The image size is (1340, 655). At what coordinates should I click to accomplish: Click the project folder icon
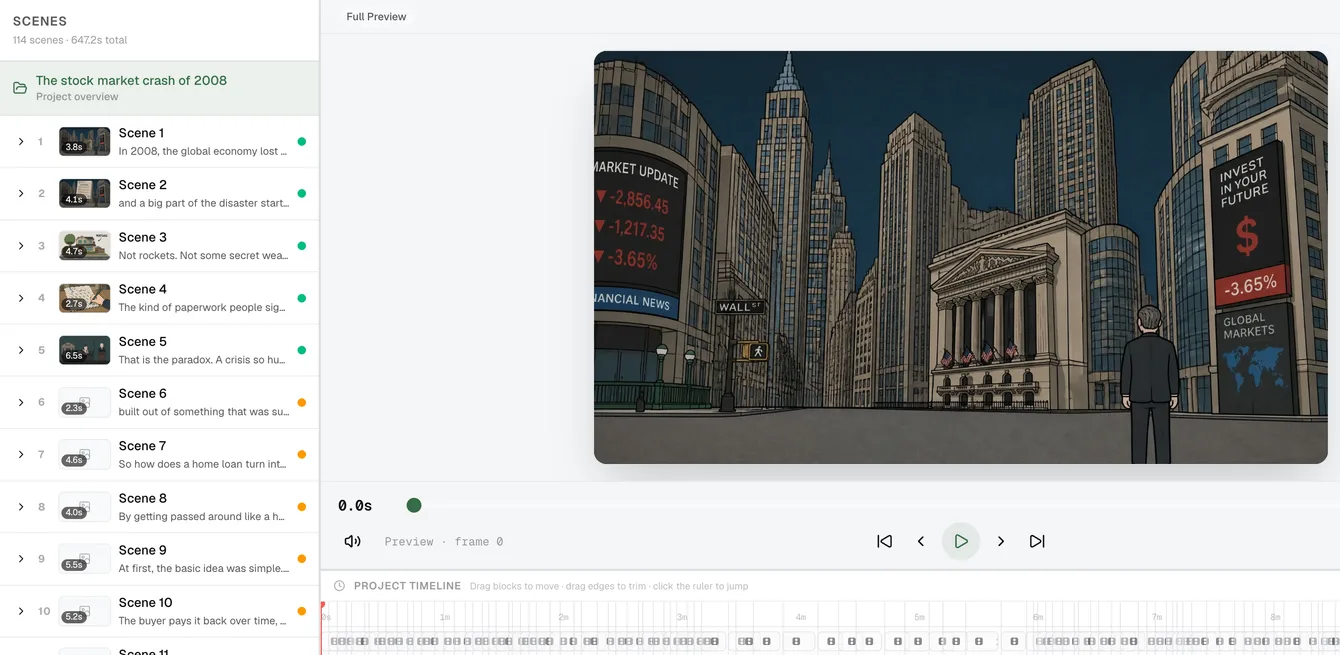[20, 88]
